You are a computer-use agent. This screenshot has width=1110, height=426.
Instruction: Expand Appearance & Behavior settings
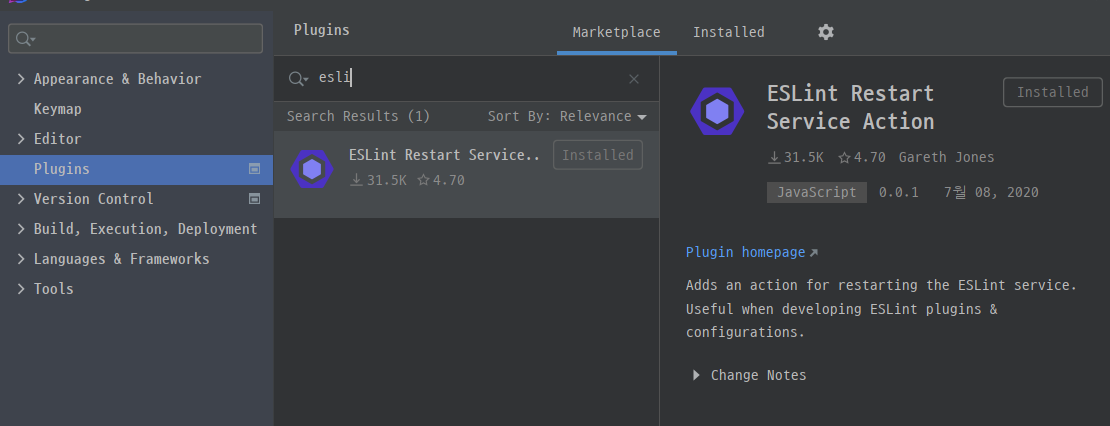(x=21, y=79)
